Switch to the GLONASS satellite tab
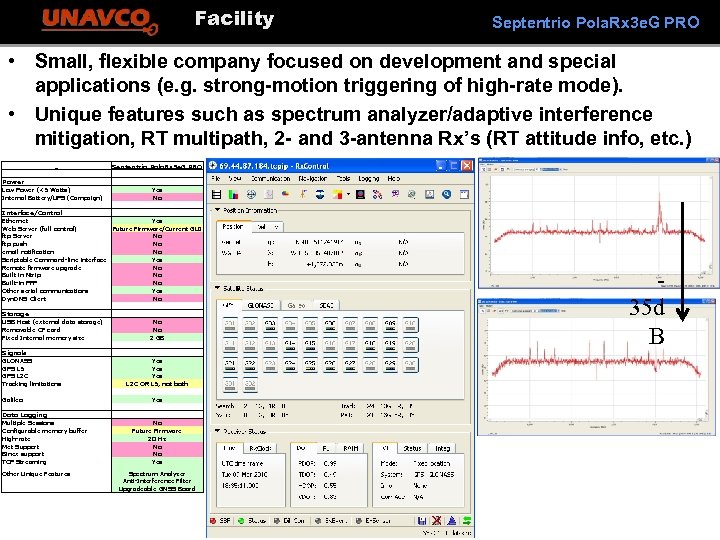This screenshot has width=720, height=540. (x=260, y=305)
